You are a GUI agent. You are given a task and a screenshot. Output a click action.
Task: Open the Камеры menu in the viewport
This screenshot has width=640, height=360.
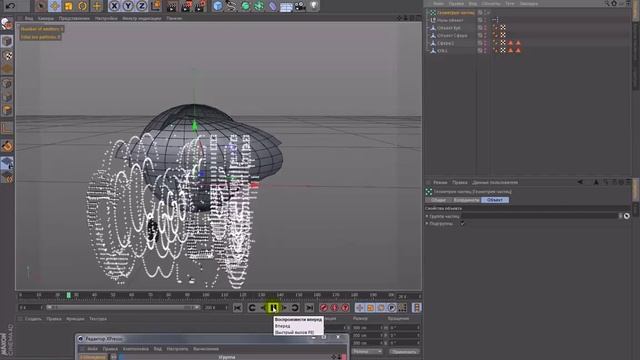point(45,18)
